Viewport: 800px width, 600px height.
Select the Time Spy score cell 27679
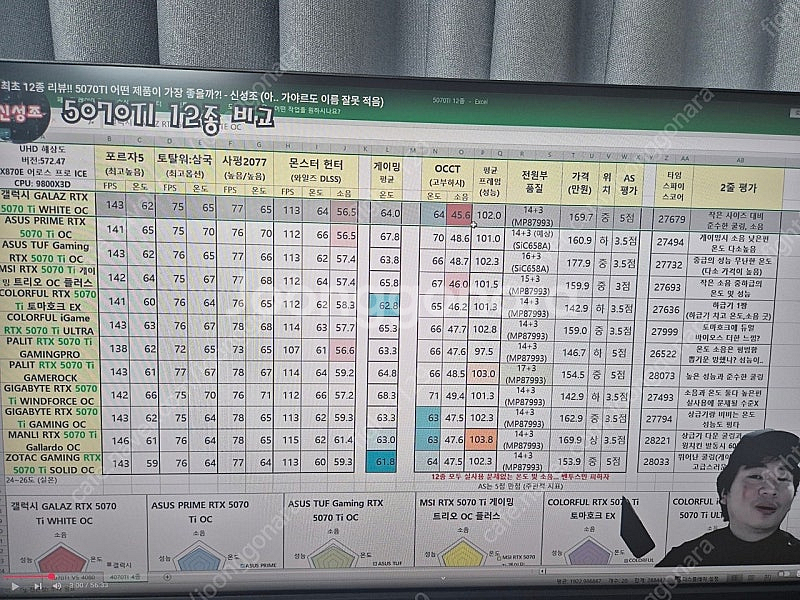(671, 219)
